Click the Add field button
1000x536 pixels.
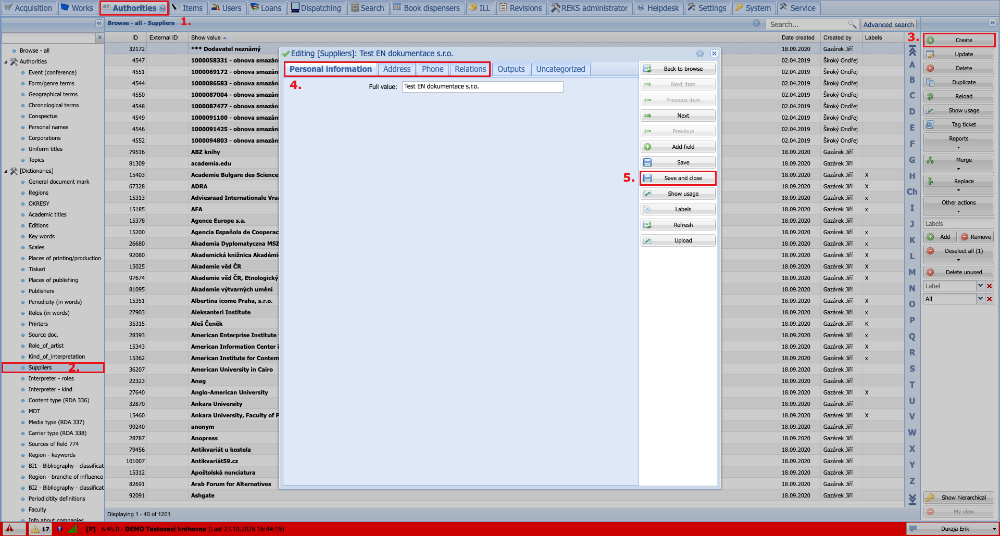click(x=678, y=147)
